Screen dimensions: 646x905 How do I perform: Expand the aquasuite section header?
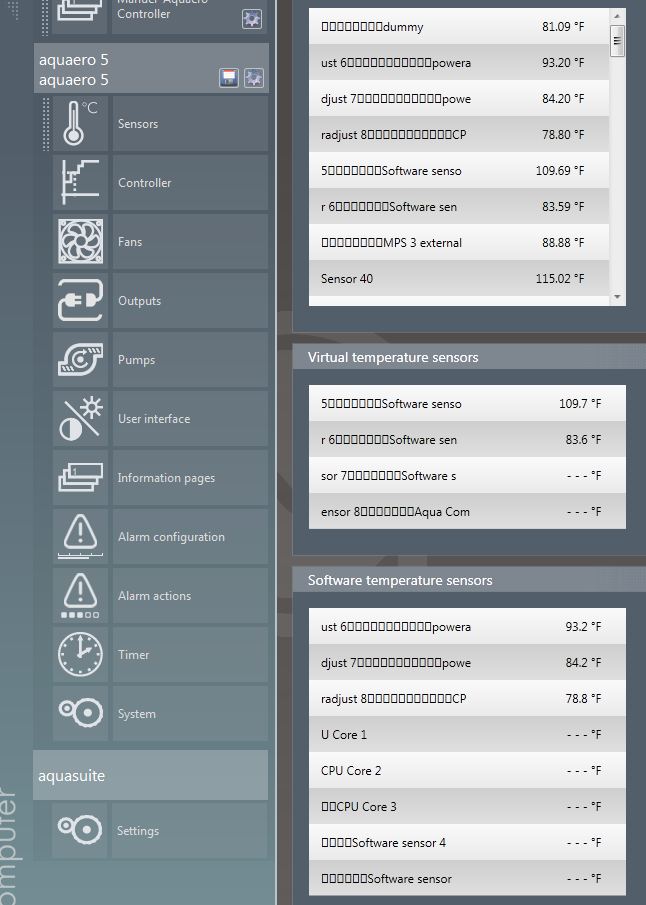point(150,776)
